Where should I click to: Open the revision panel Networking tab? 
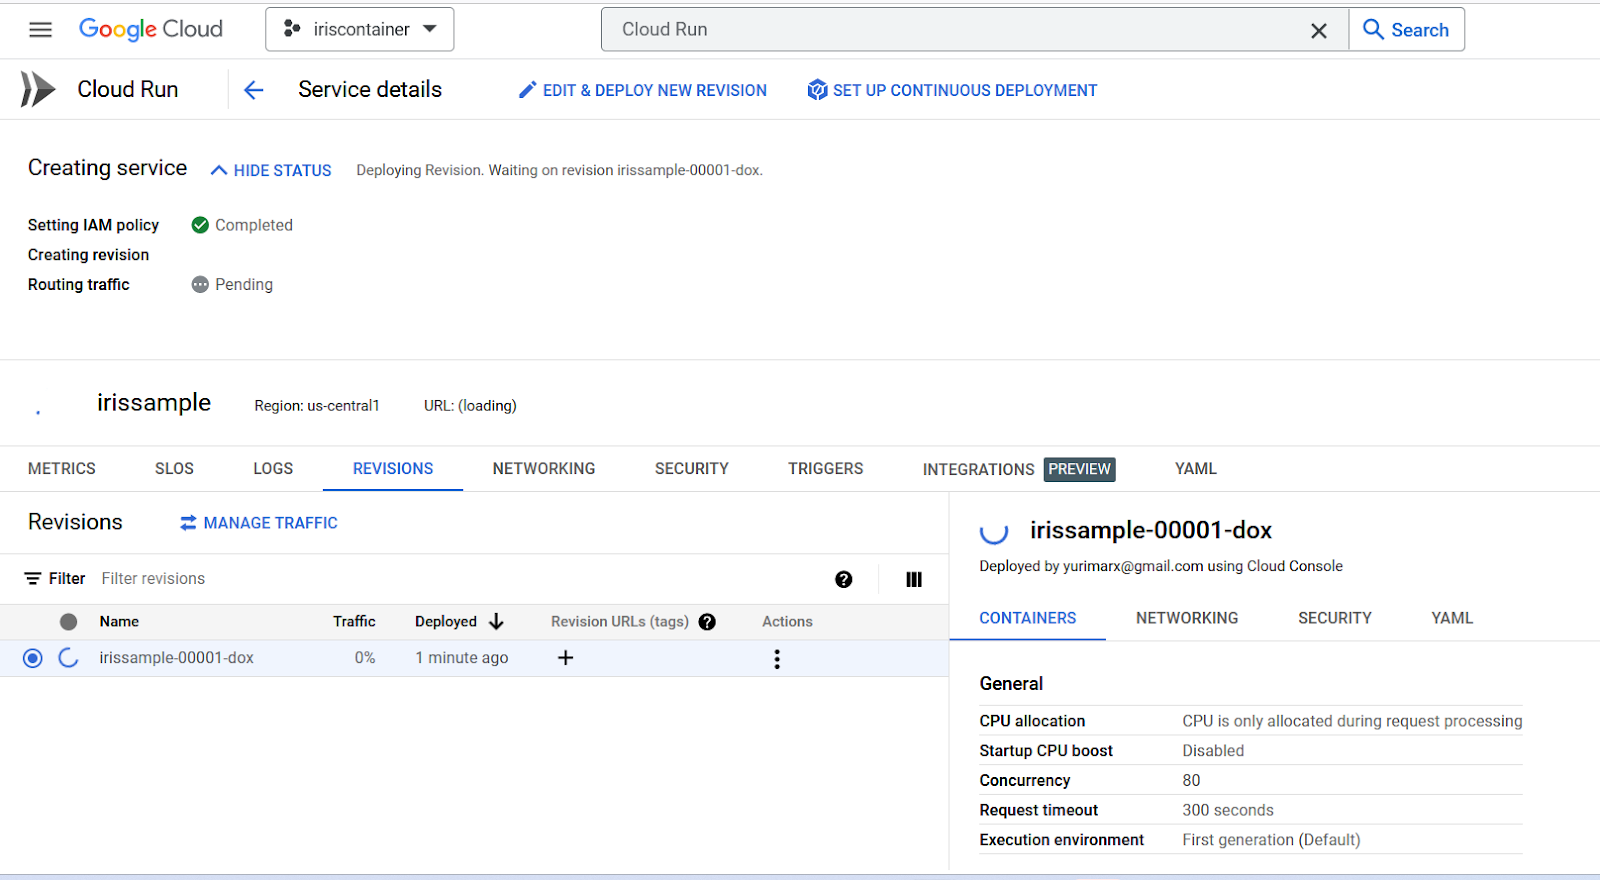coord(1187,618)
